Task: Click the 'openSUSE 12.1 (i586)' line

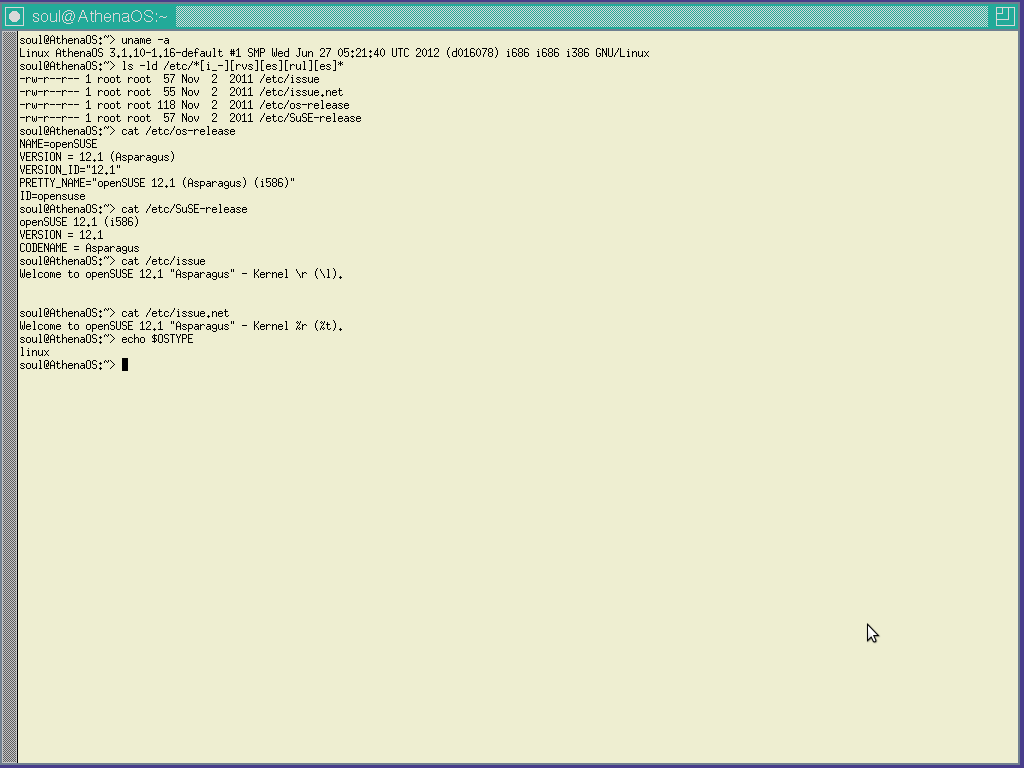Action: click(79, 222)
